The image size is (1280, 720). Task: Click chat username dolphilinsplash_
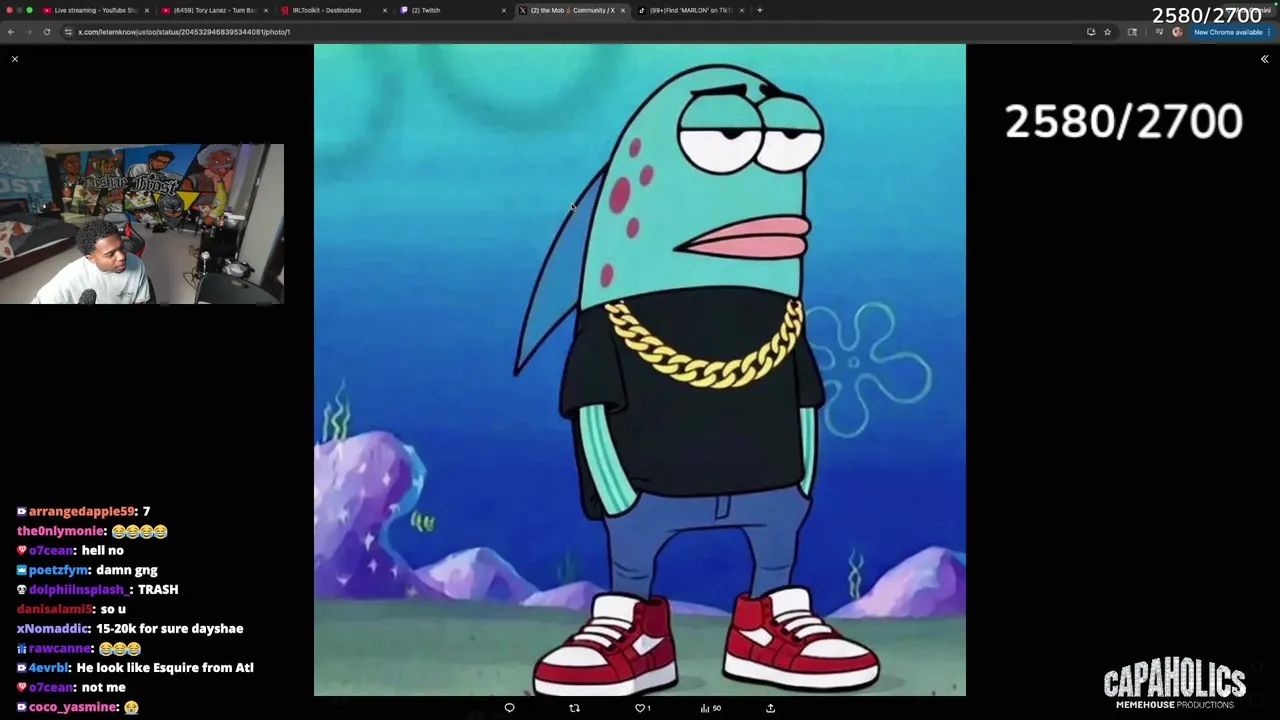tap(81, 589)
